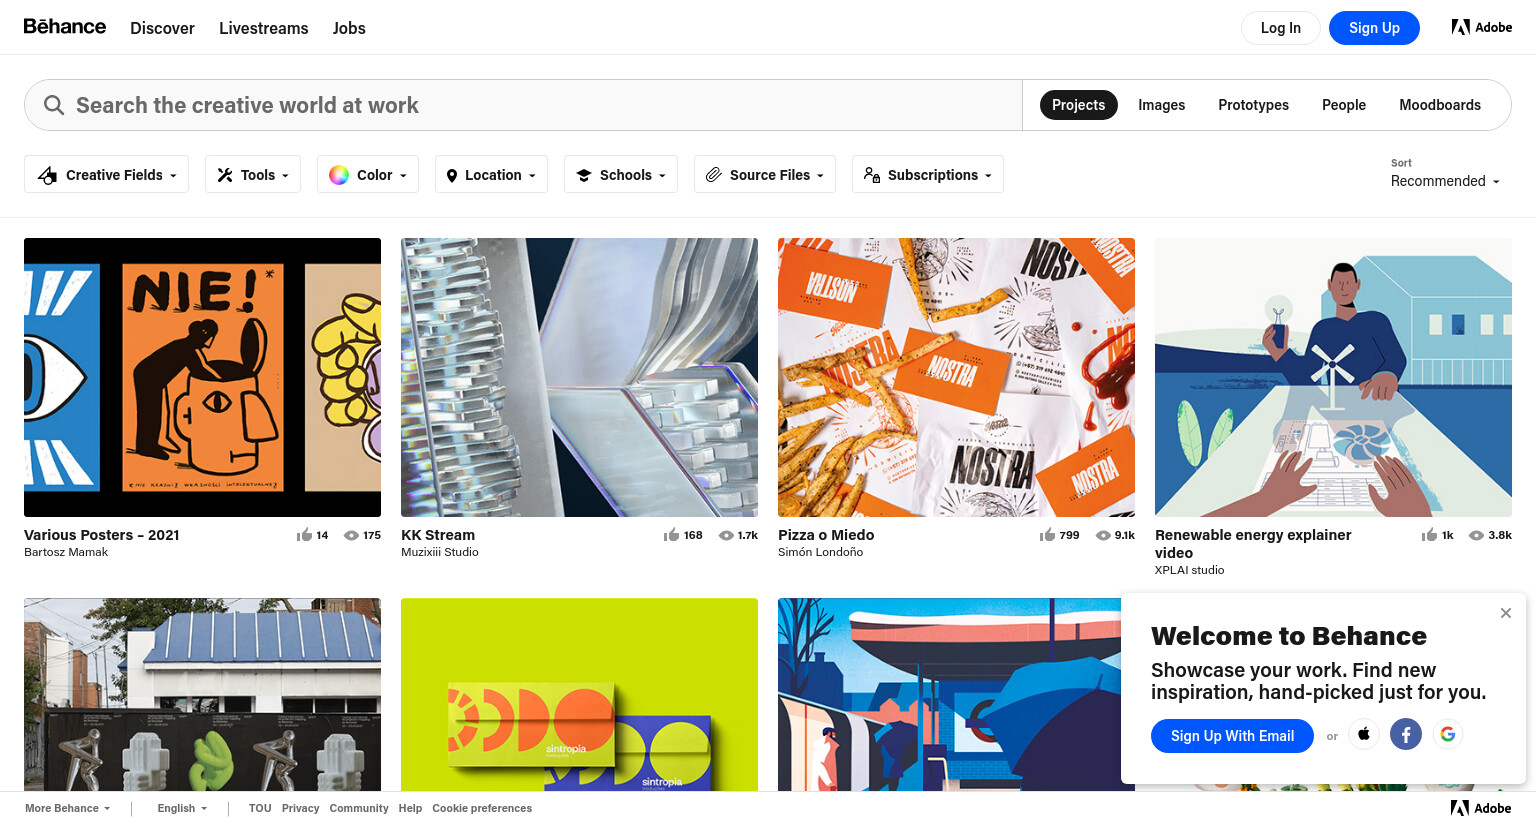
Task: Click views eye icon on Various Posters
Action: [x=351, y=535]
